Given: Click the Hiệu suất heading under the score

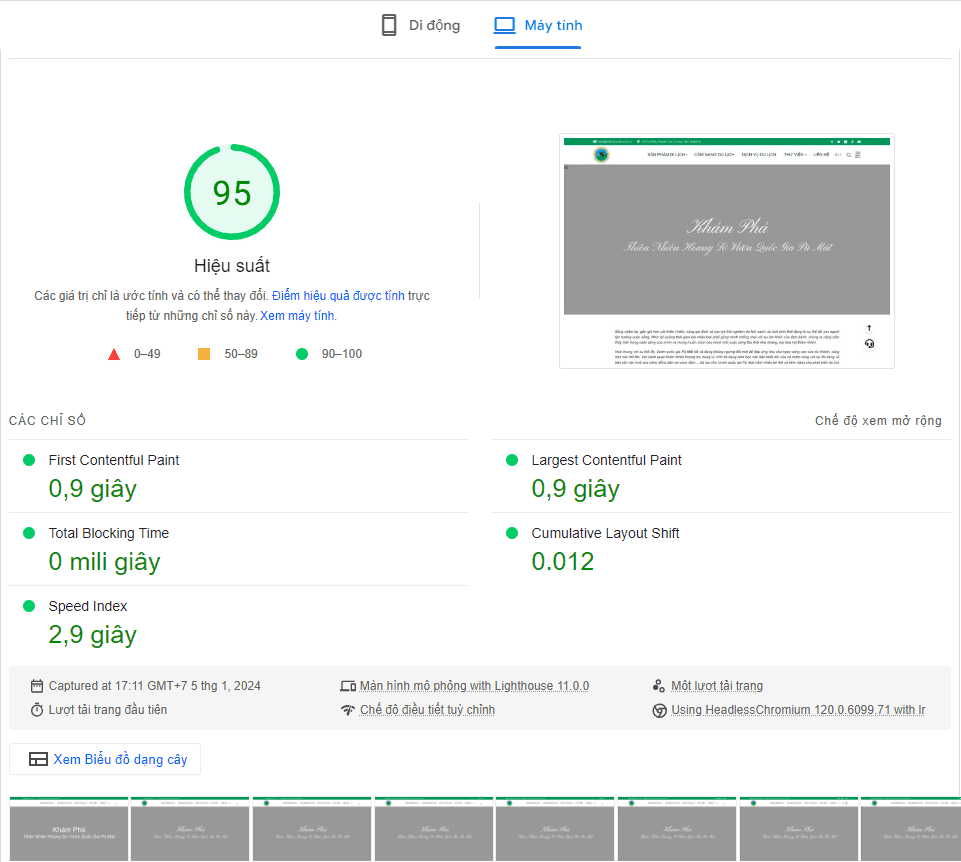Looking at the screenshot, I should pos(232,265).
